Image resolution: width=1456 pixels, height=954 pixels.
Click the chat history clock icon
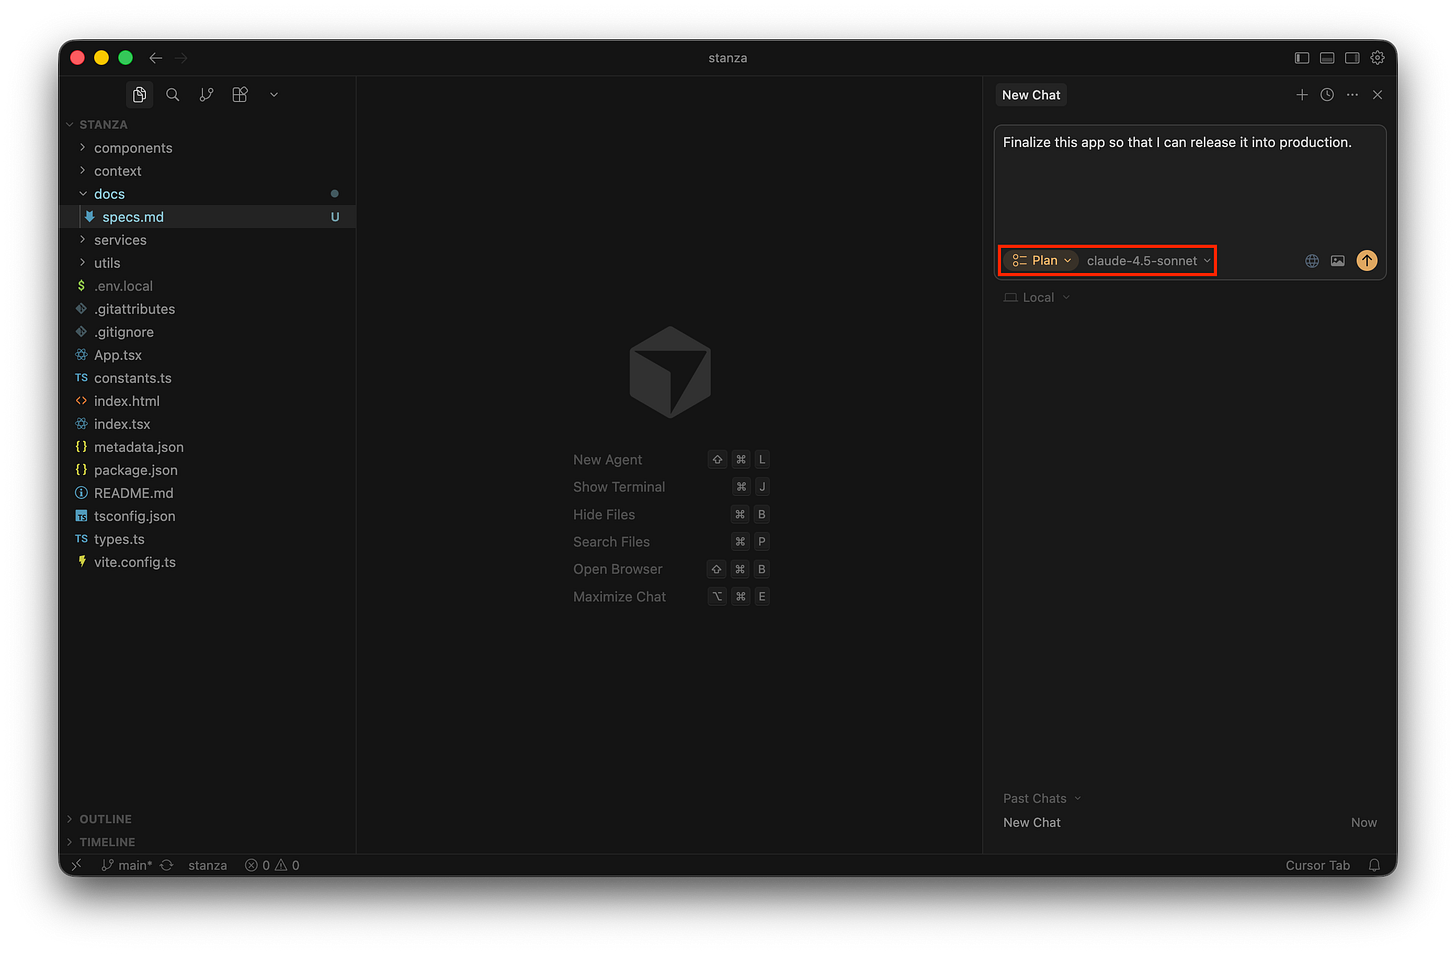1327,94
